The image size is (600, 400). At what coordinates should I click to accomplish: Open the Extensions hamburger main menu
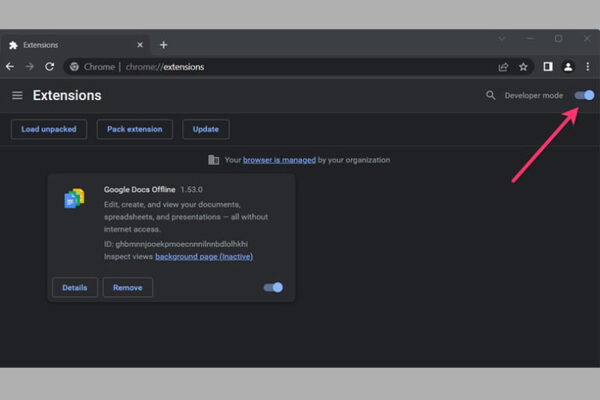point(17,95)
